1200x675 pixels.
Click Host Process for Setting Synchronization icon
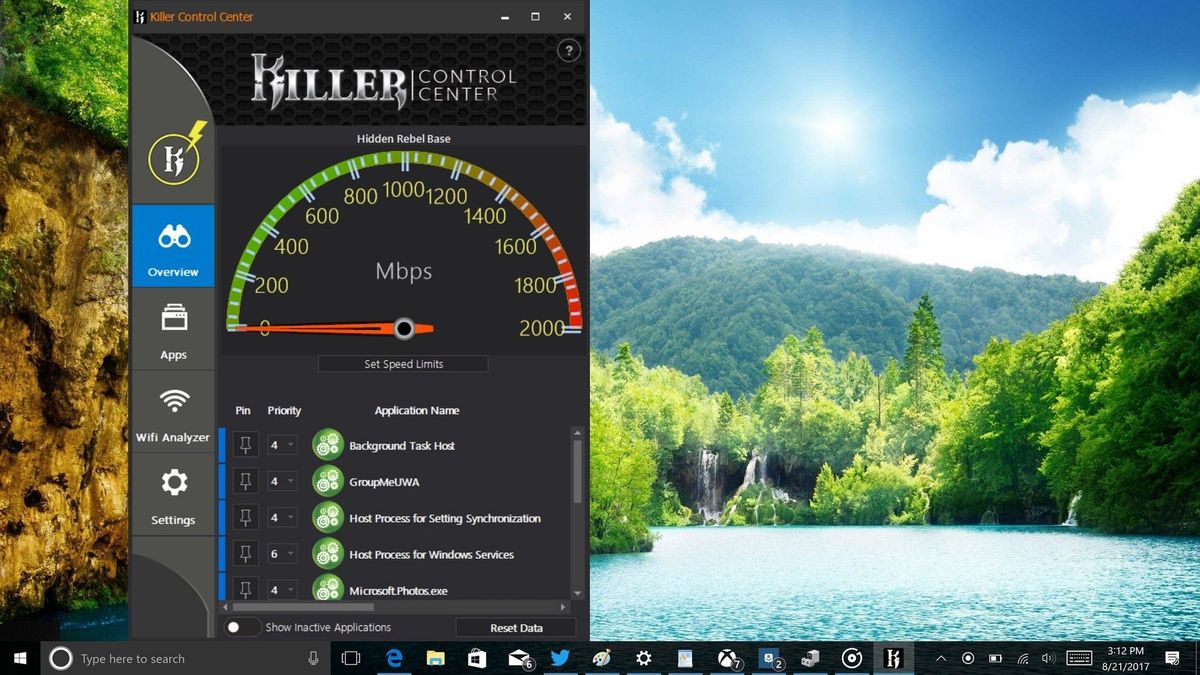(x=328, y=518)
